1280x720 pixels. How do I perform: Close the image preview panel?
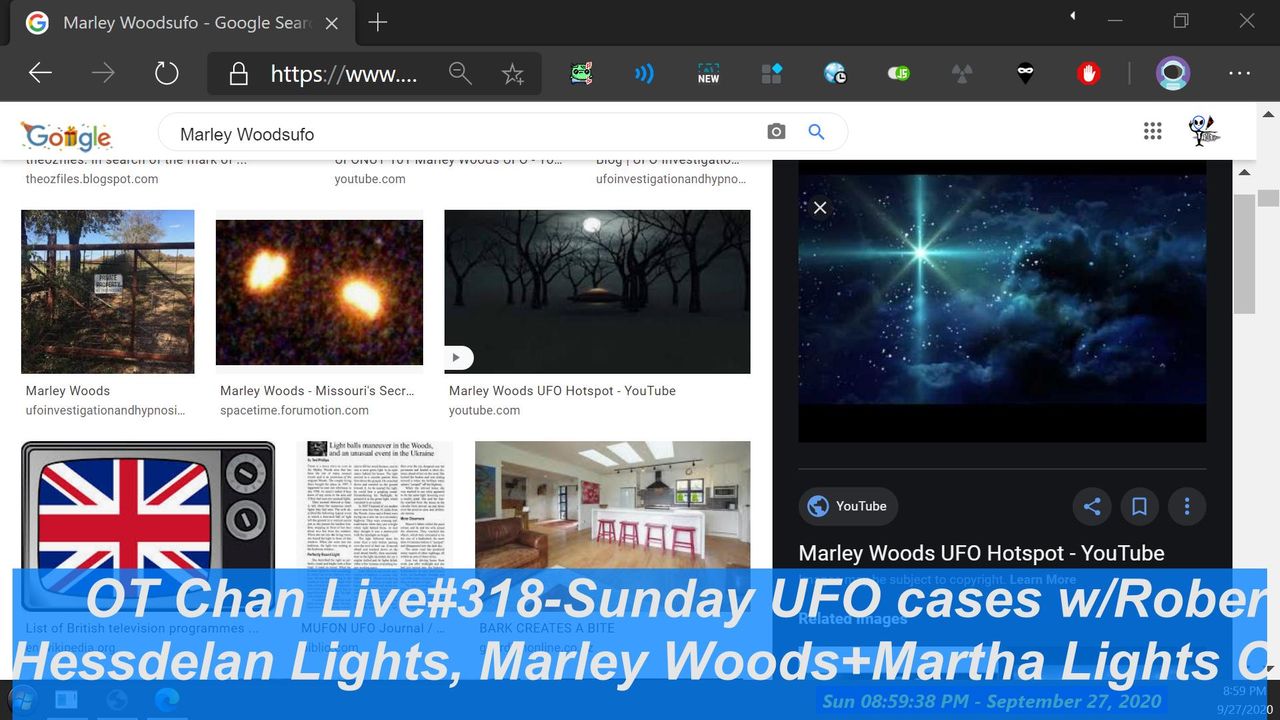point(820,208)
